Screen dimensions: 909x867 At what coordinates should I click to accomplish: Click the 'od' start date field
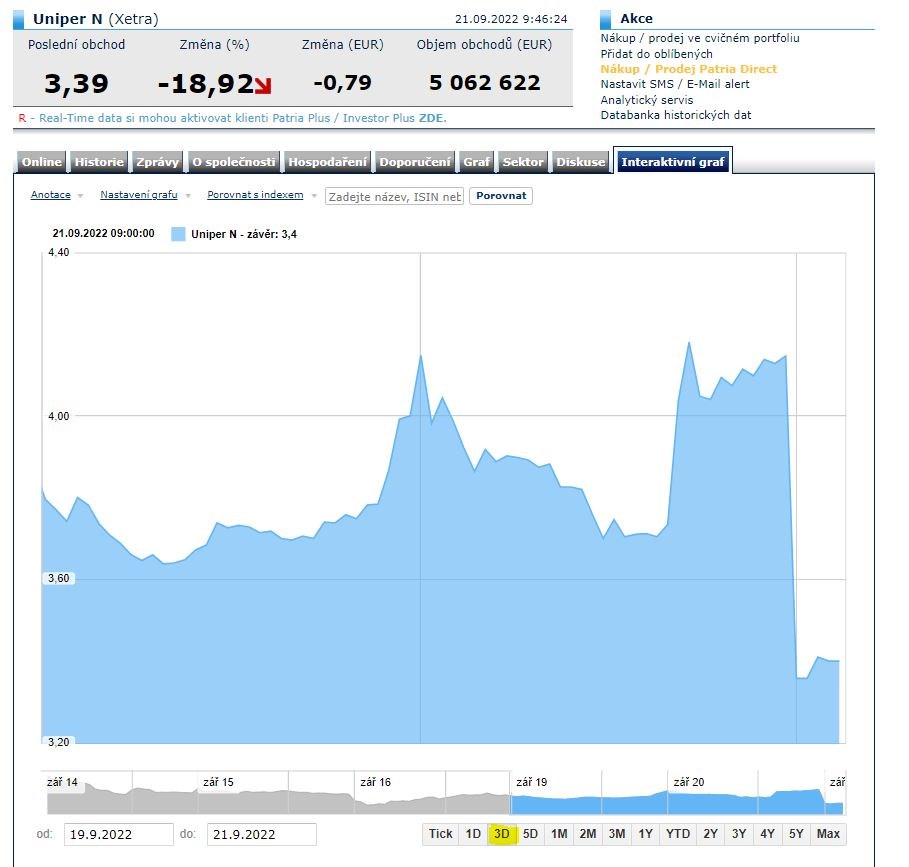click(119, 834)
